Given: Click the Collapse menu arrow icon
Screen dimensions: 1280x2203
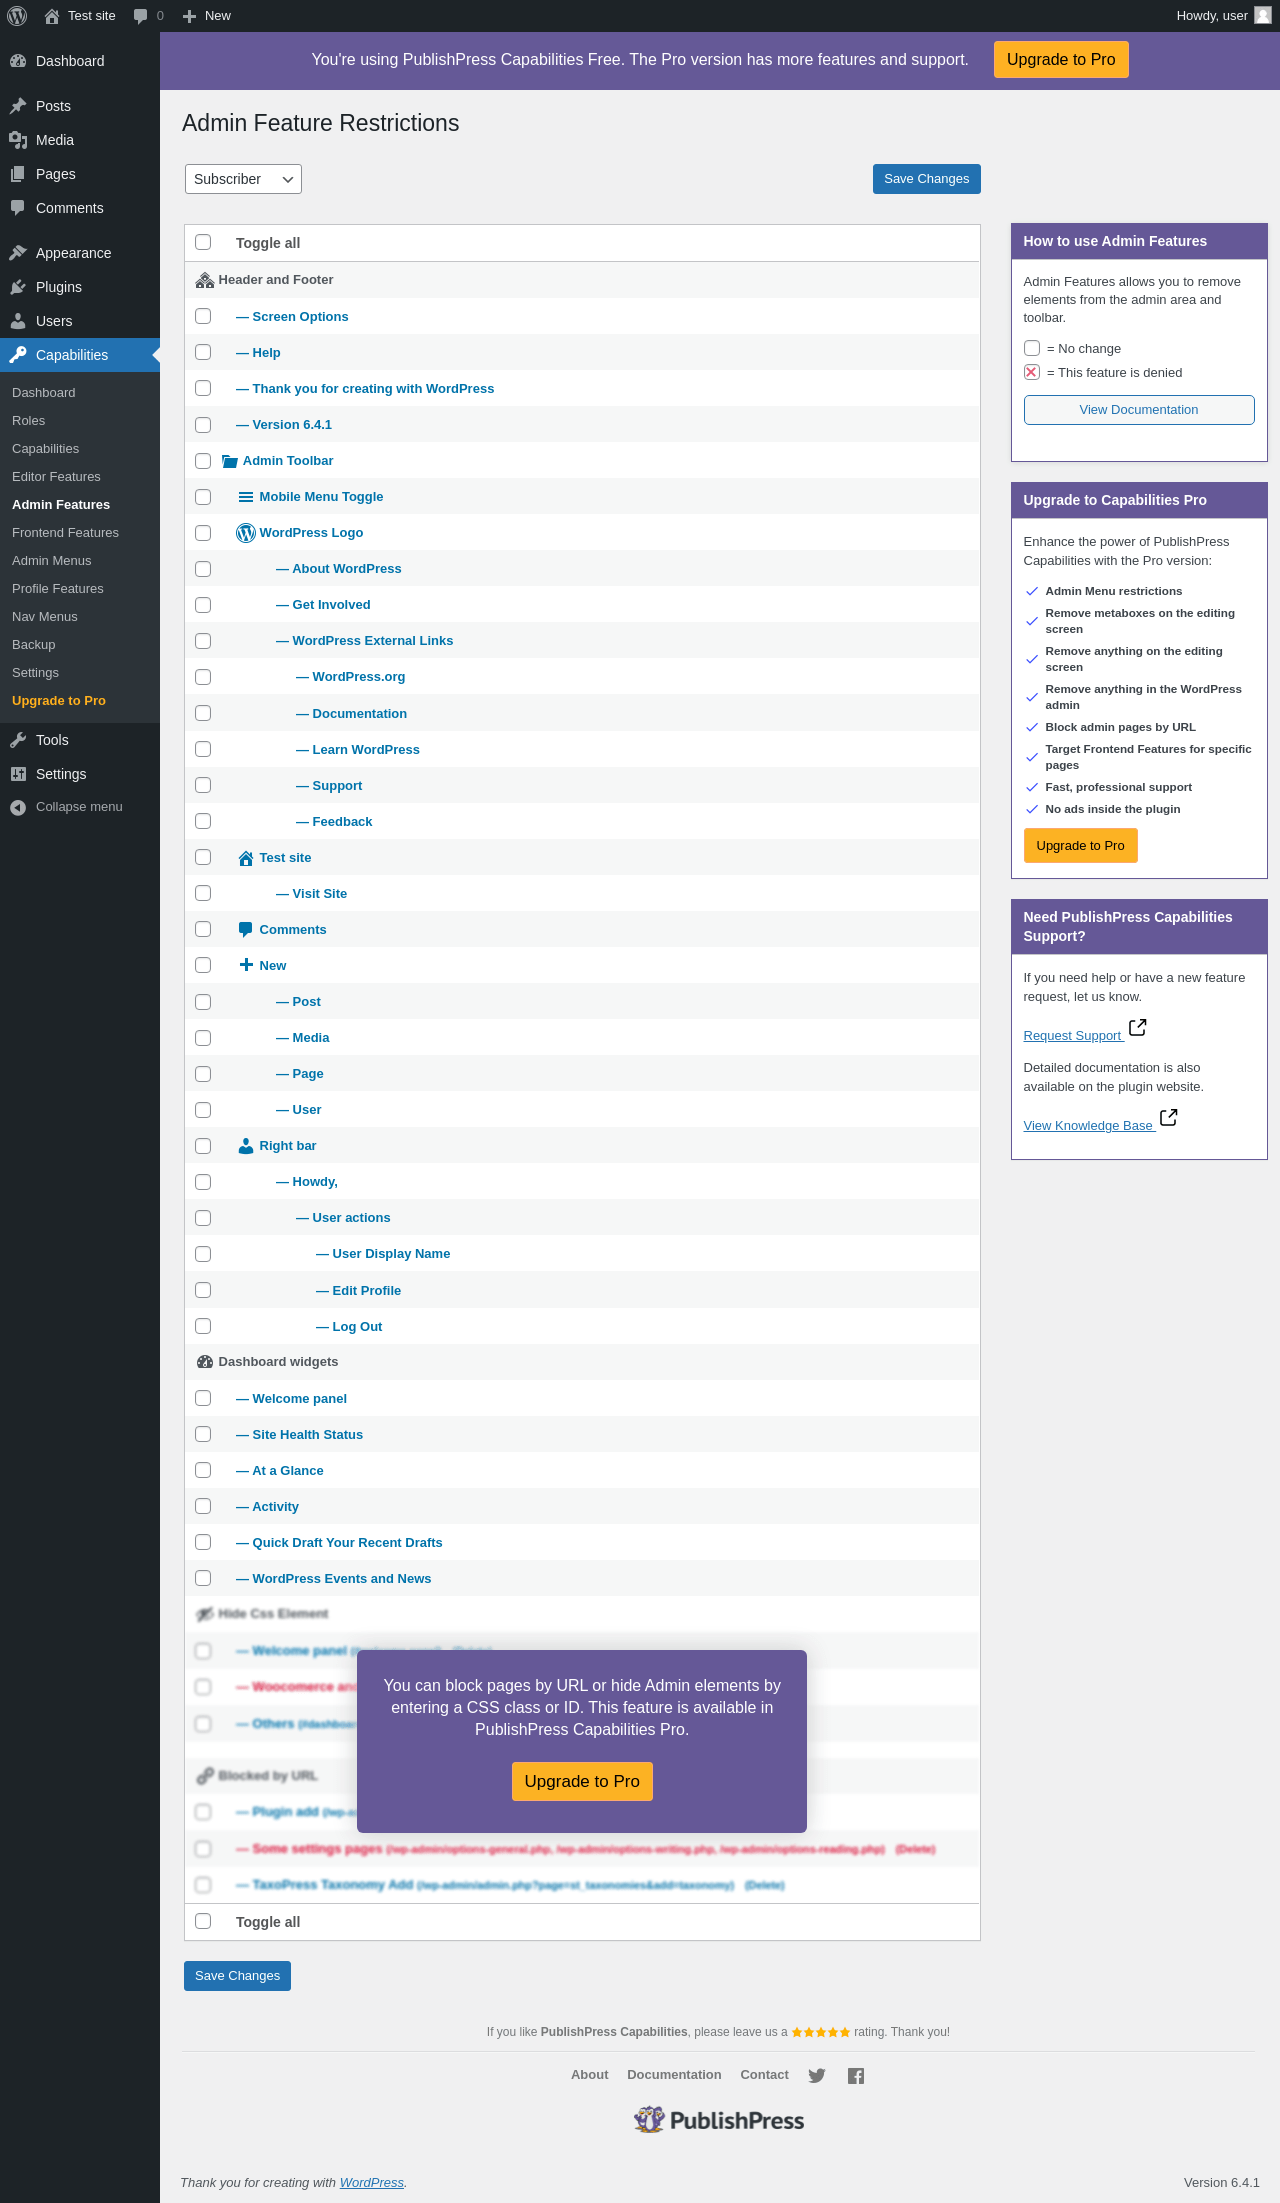Looking at the screenshot, I should coord(18,807).
